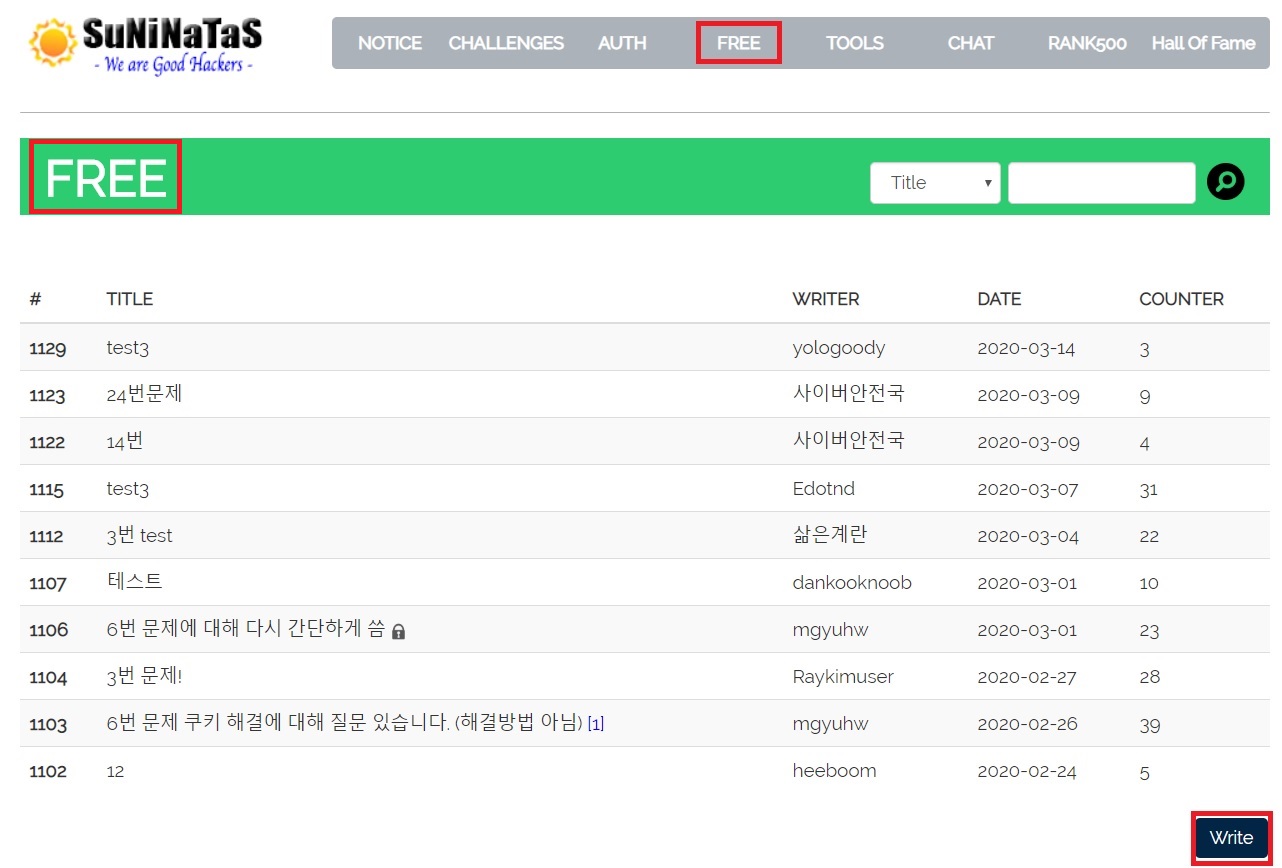Click the lock icon on post 1106
Screen dimensions: 1282x868
399,632
